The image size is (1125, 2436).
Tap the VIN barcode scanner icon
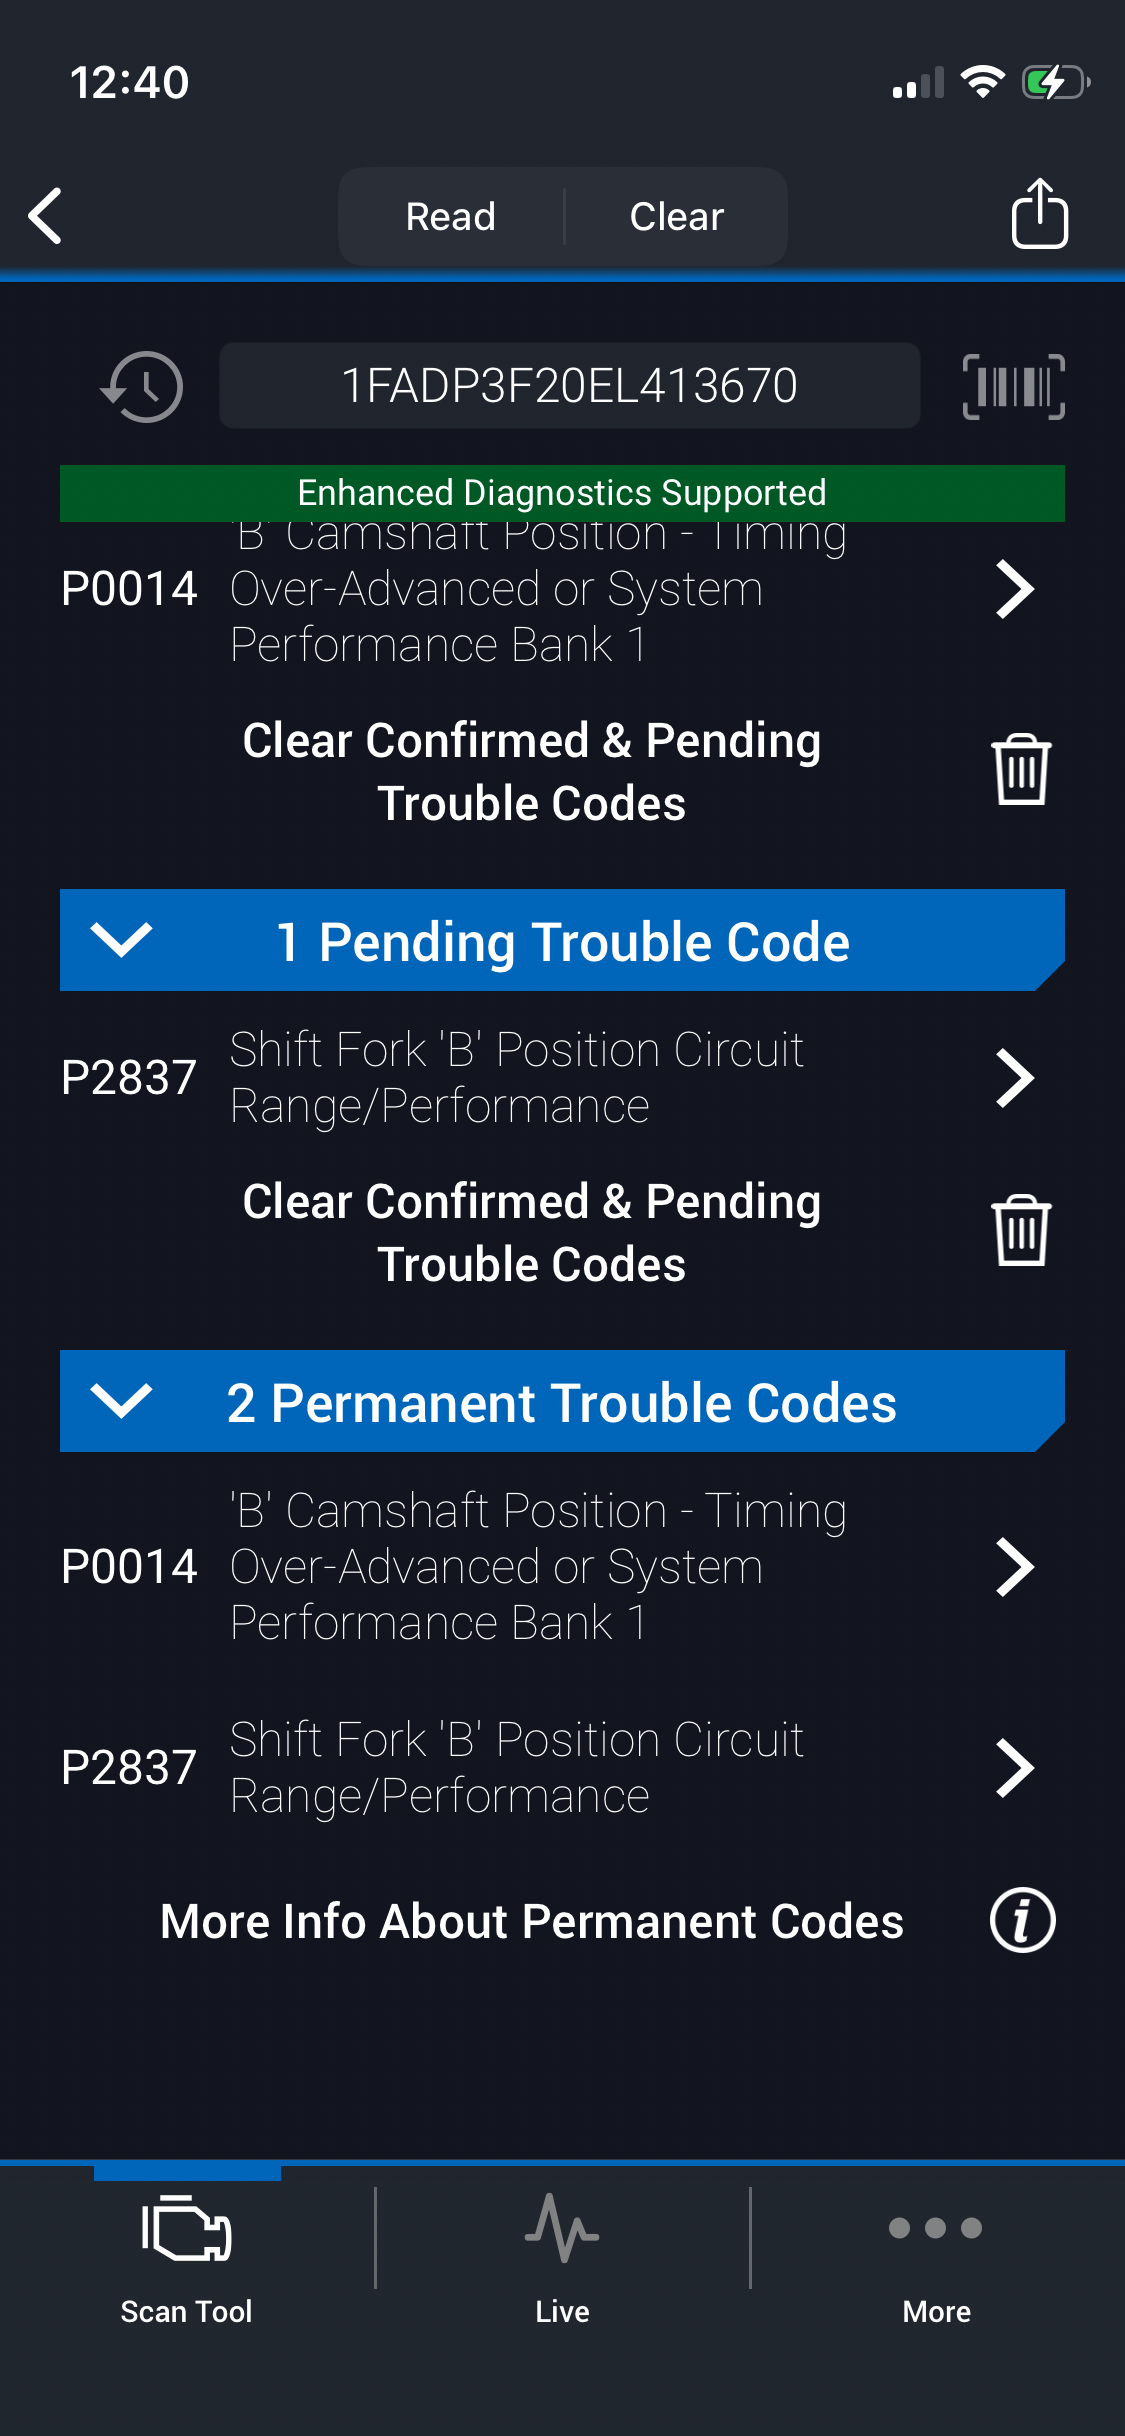(1013, 386)
